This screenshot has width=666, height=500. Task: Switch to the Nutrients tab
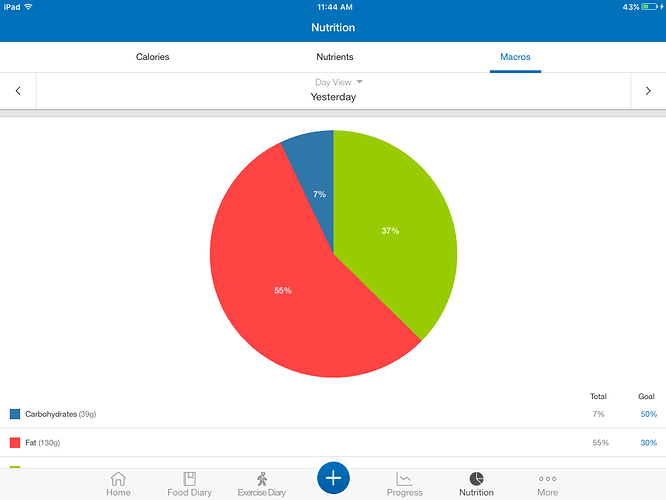335,57
